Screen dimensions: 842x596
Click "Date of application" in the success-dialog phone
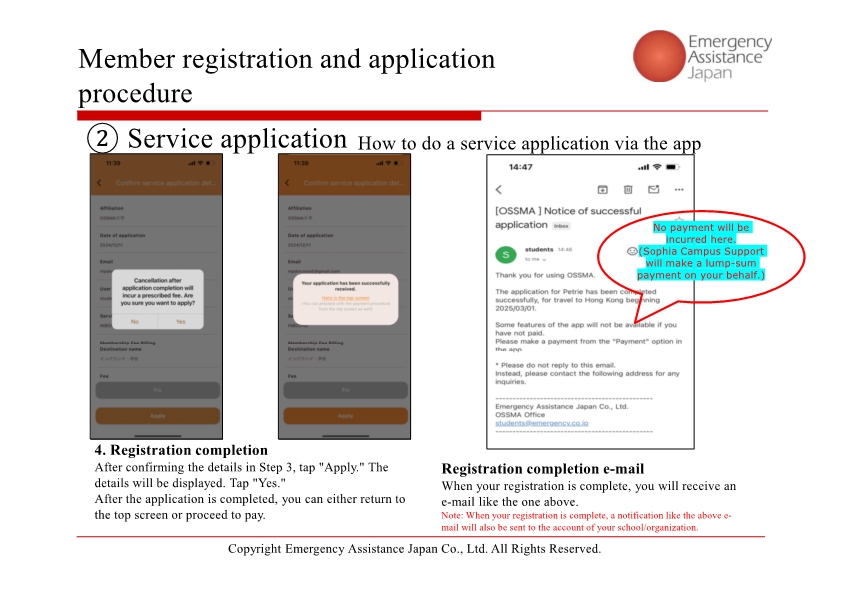pyautogui.click(x=310, y=235)
